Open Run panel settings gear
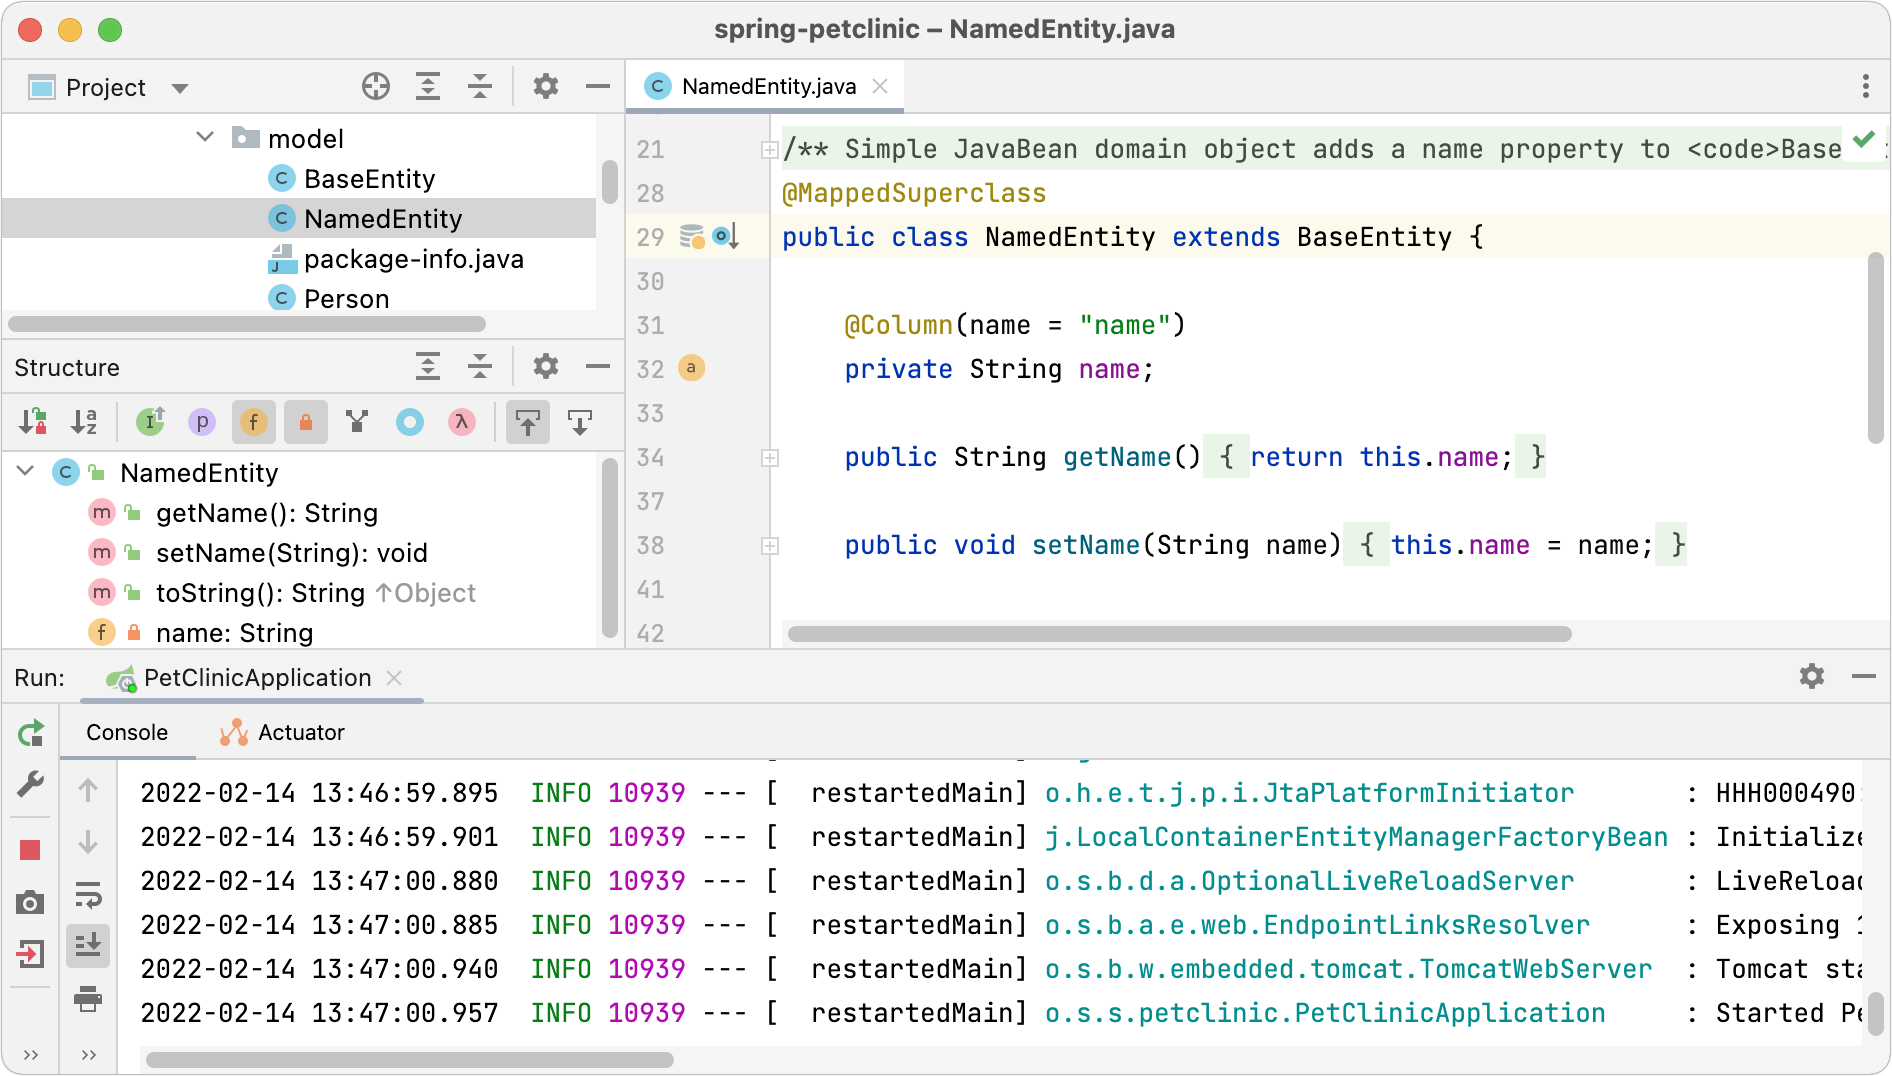This screenshot has height=1076, width=1892. (1812, 677)
